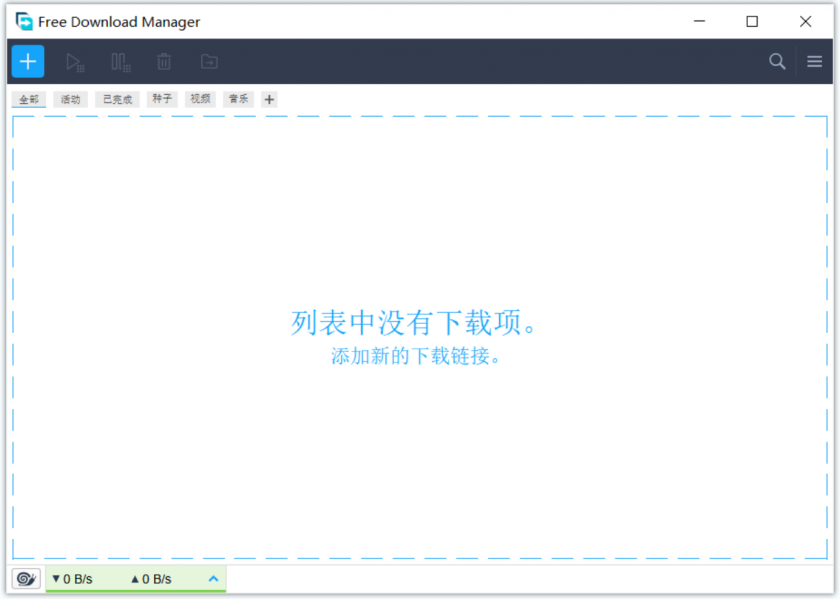Expand the speed panel chevron

[212, 578]
